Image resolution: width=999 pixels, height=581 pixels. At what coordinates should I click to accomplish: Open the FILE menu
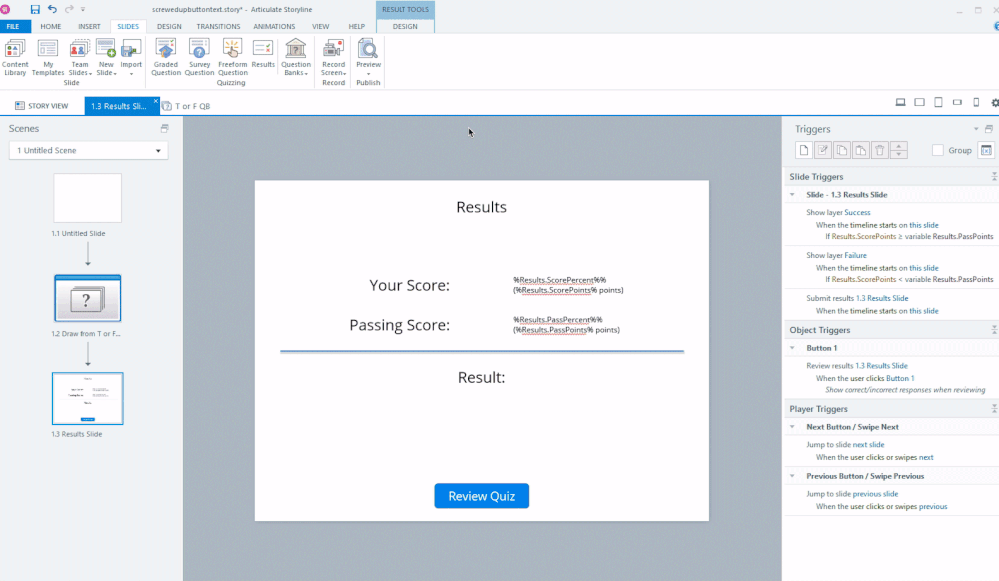pyautogui.click(x=13, y=27)
